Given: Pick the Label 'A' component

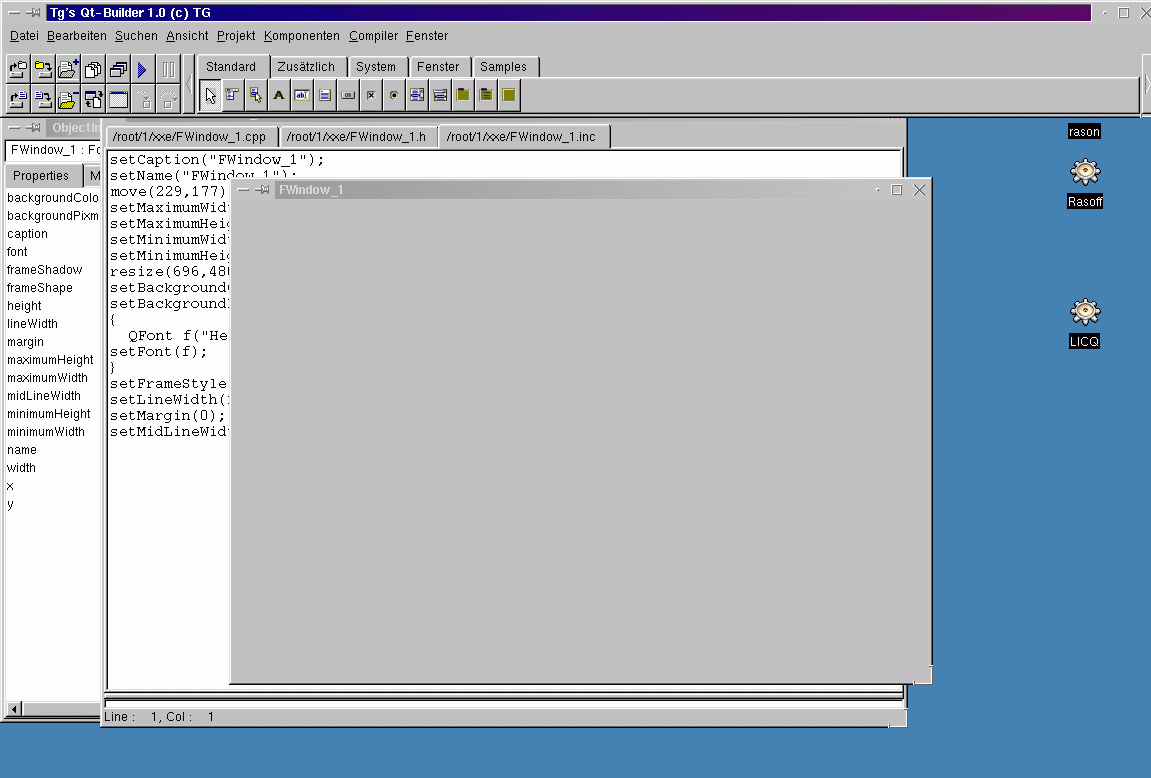Looking at the screenshot, I should (279, 96).
